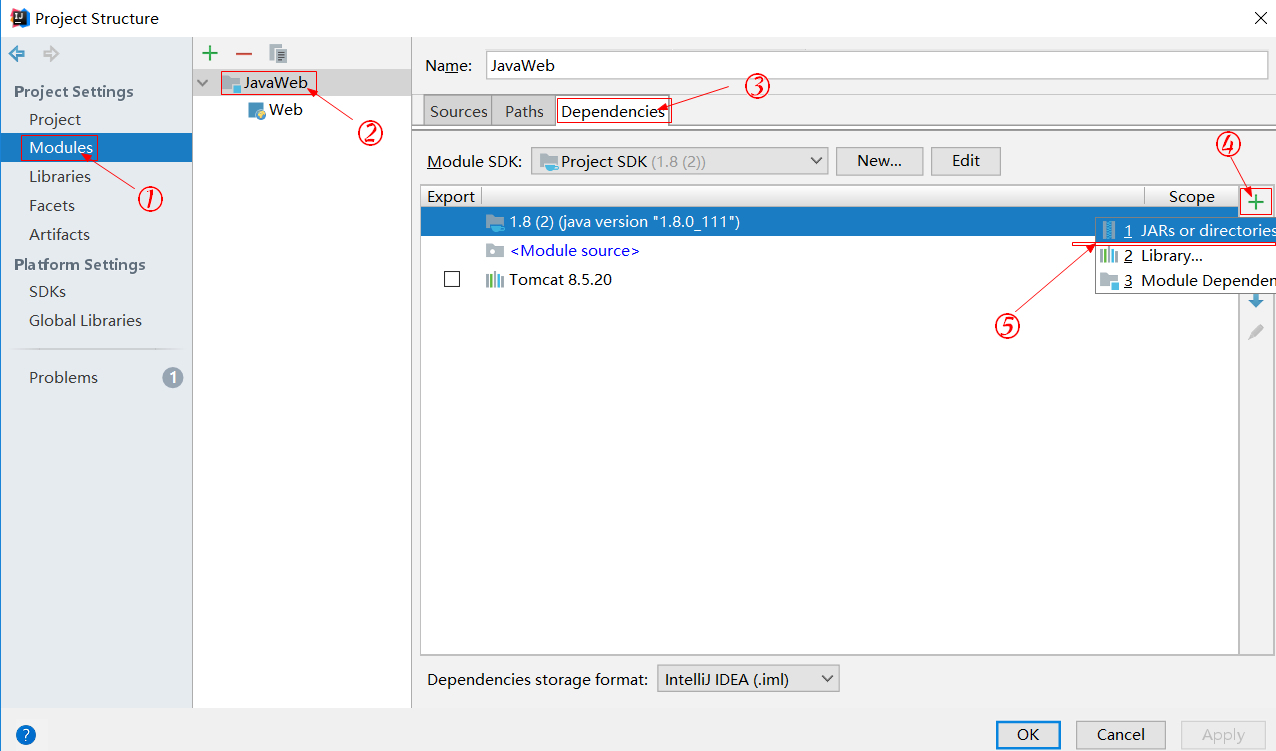Choose Module Dependency option
This screenshot has width=1276, height=751.
pyautogui.click(x=1186, y=281)
